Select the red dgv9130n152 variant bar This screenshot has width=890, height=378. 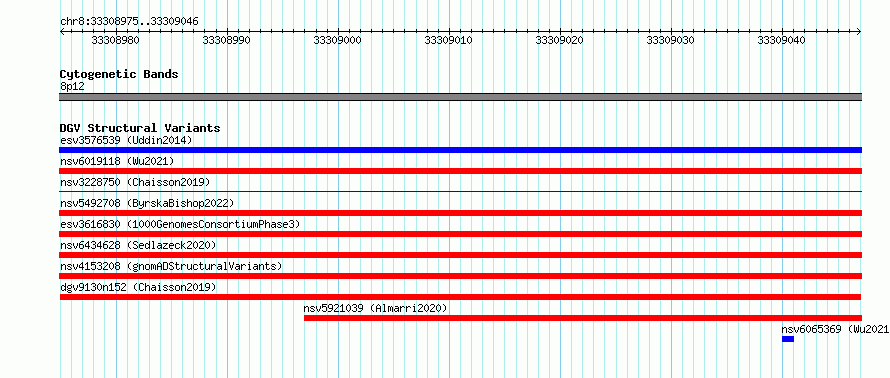(460, 297)
